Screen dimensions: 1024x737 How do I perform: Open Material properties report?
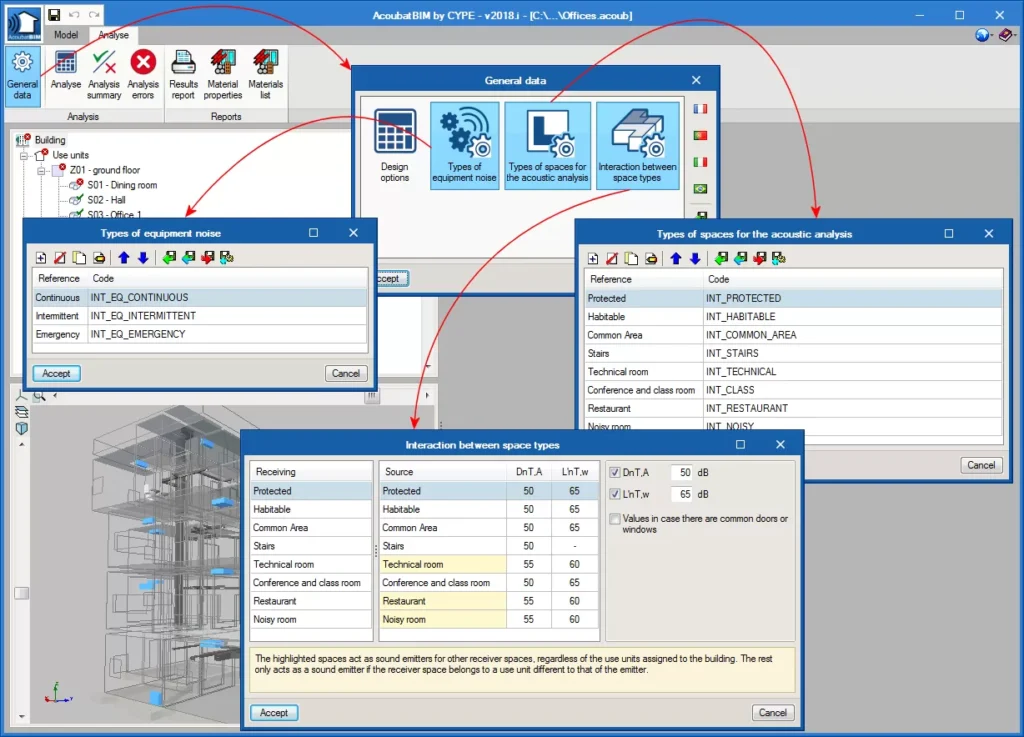point(223,74)
